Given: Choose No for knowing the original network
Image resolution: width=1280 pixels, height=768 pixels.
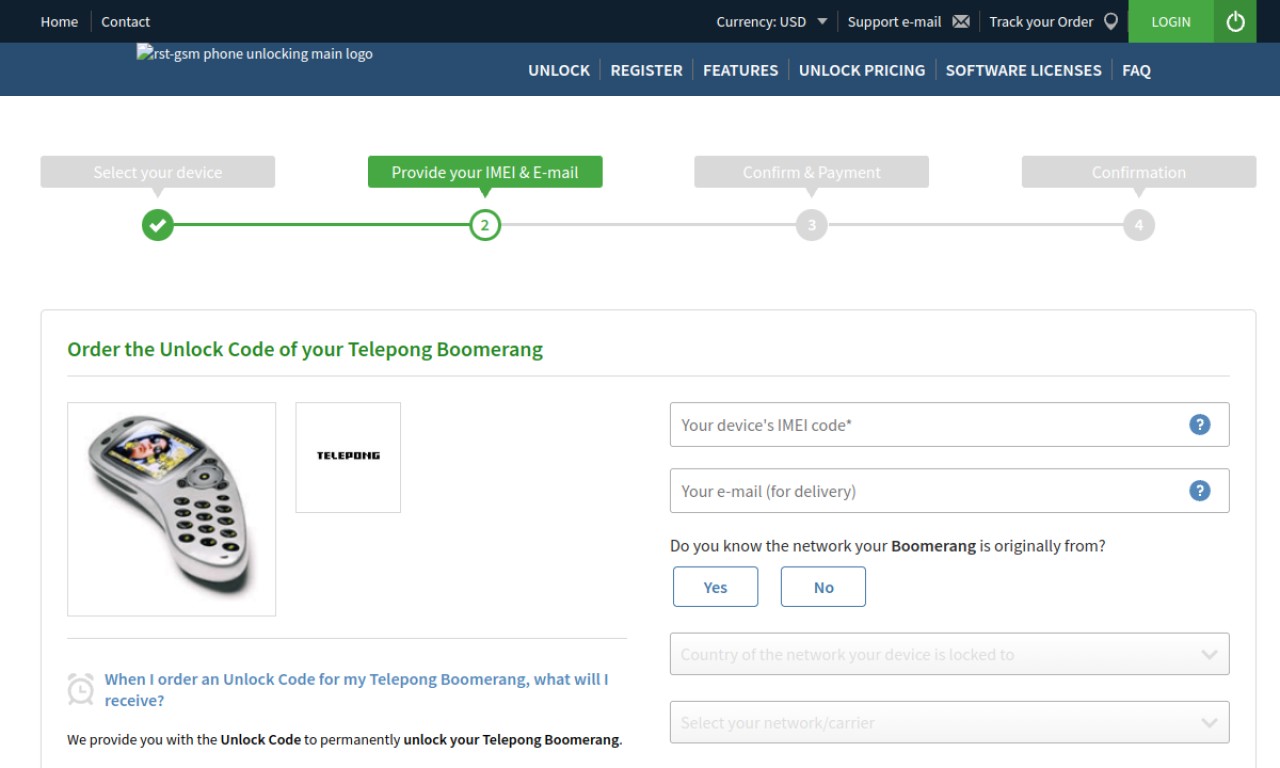Looking at the screenshot, I should tap(823, 587).
